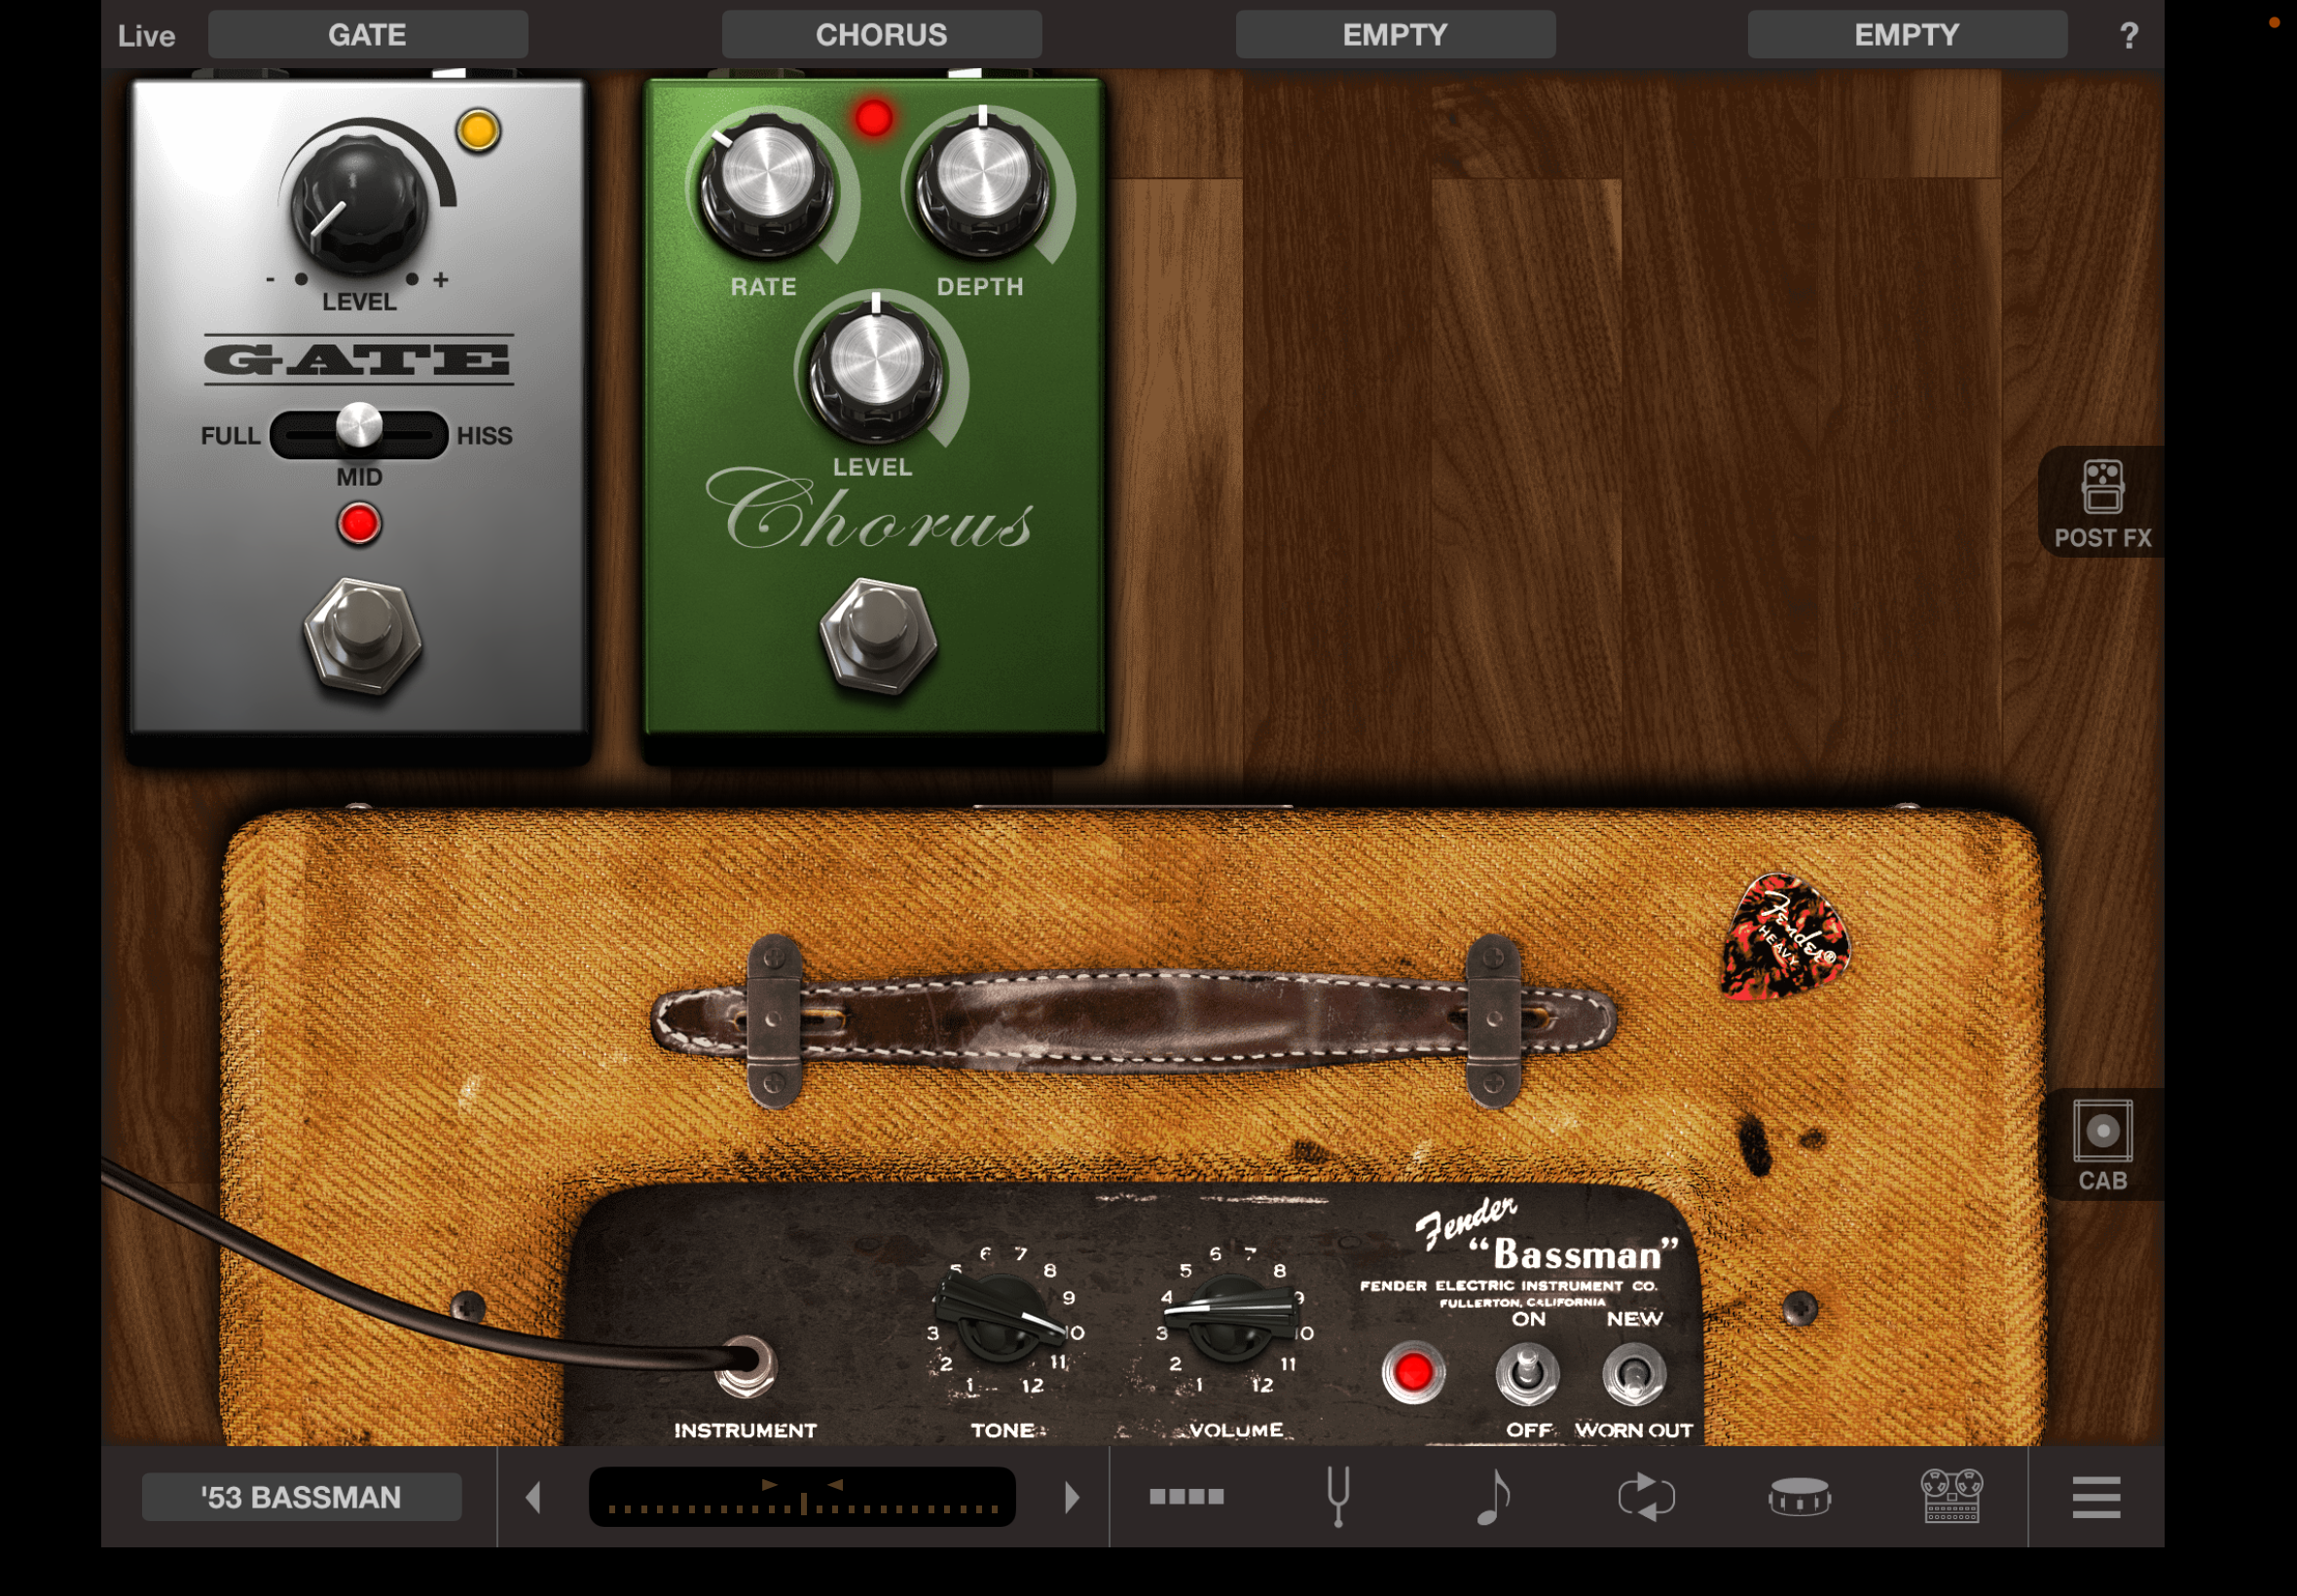
Task: Toggle the Gate pedal footswitch
Action: click(362, 636)
